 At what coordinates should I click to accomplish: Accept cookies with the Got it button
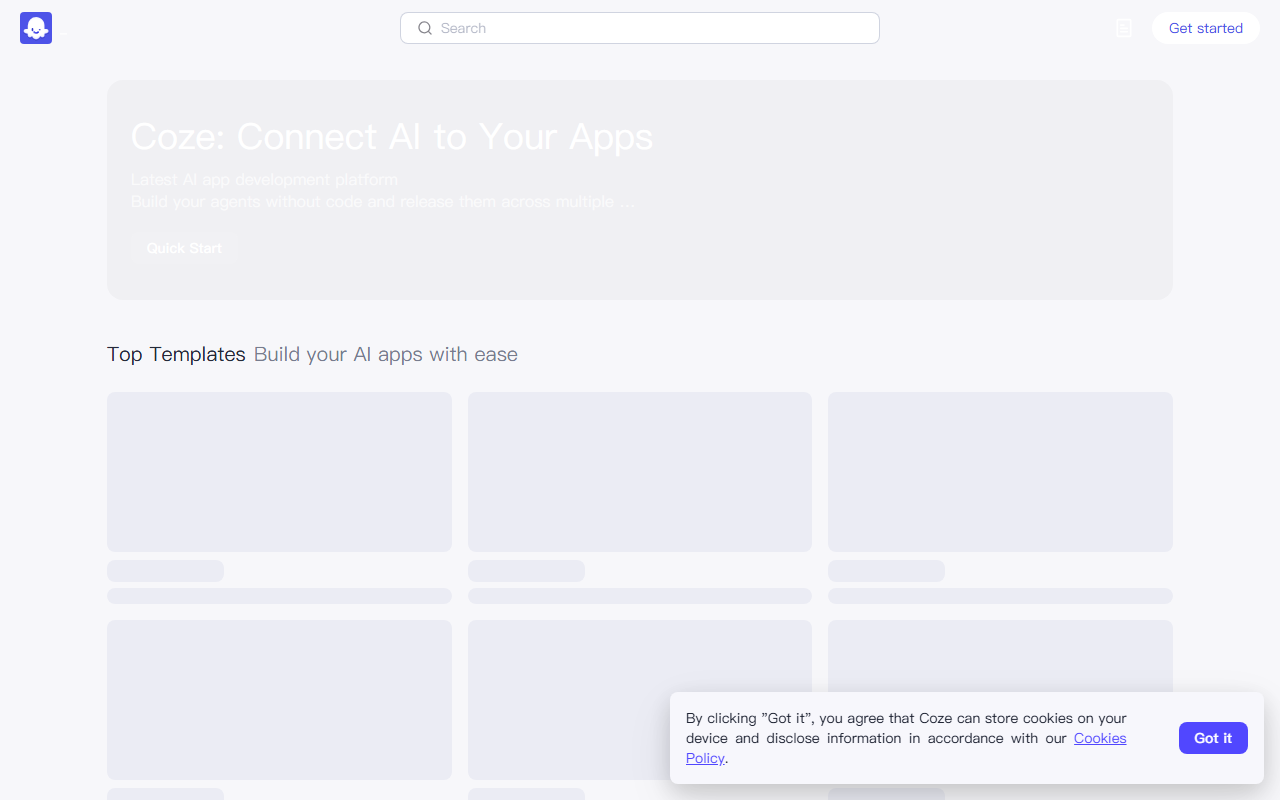tap(1213, 738)
